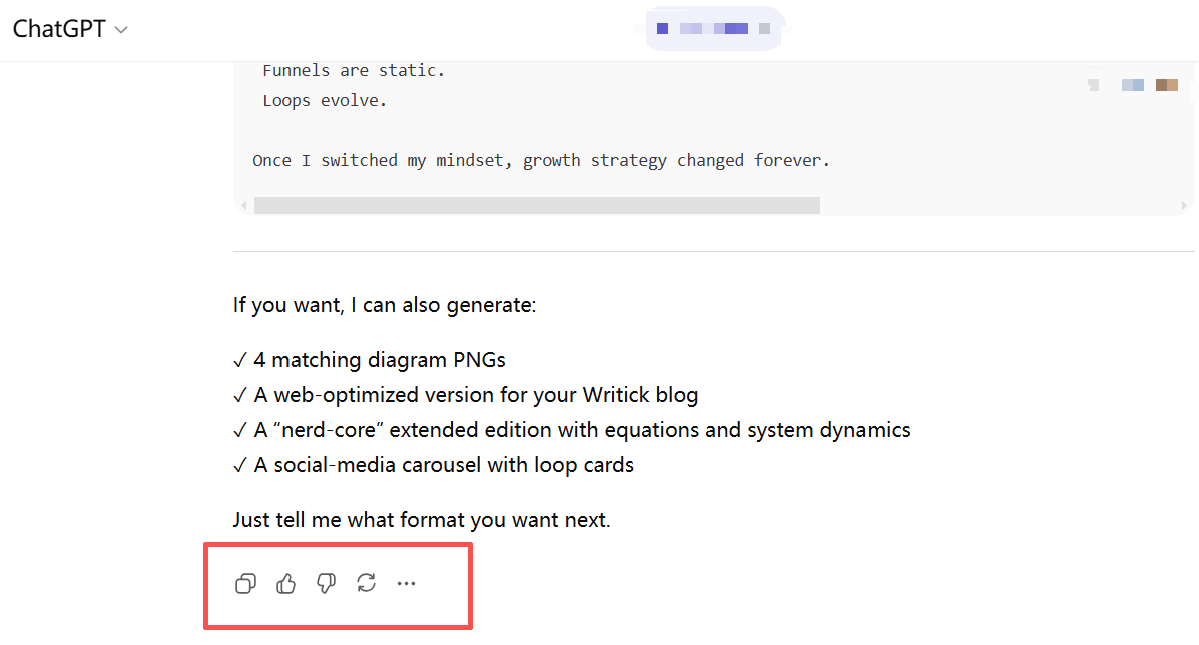Click the 'nerd-core extended edition' list item
Image resolution: width=1199 pixels, height=645 pixels.
point(570,429)
